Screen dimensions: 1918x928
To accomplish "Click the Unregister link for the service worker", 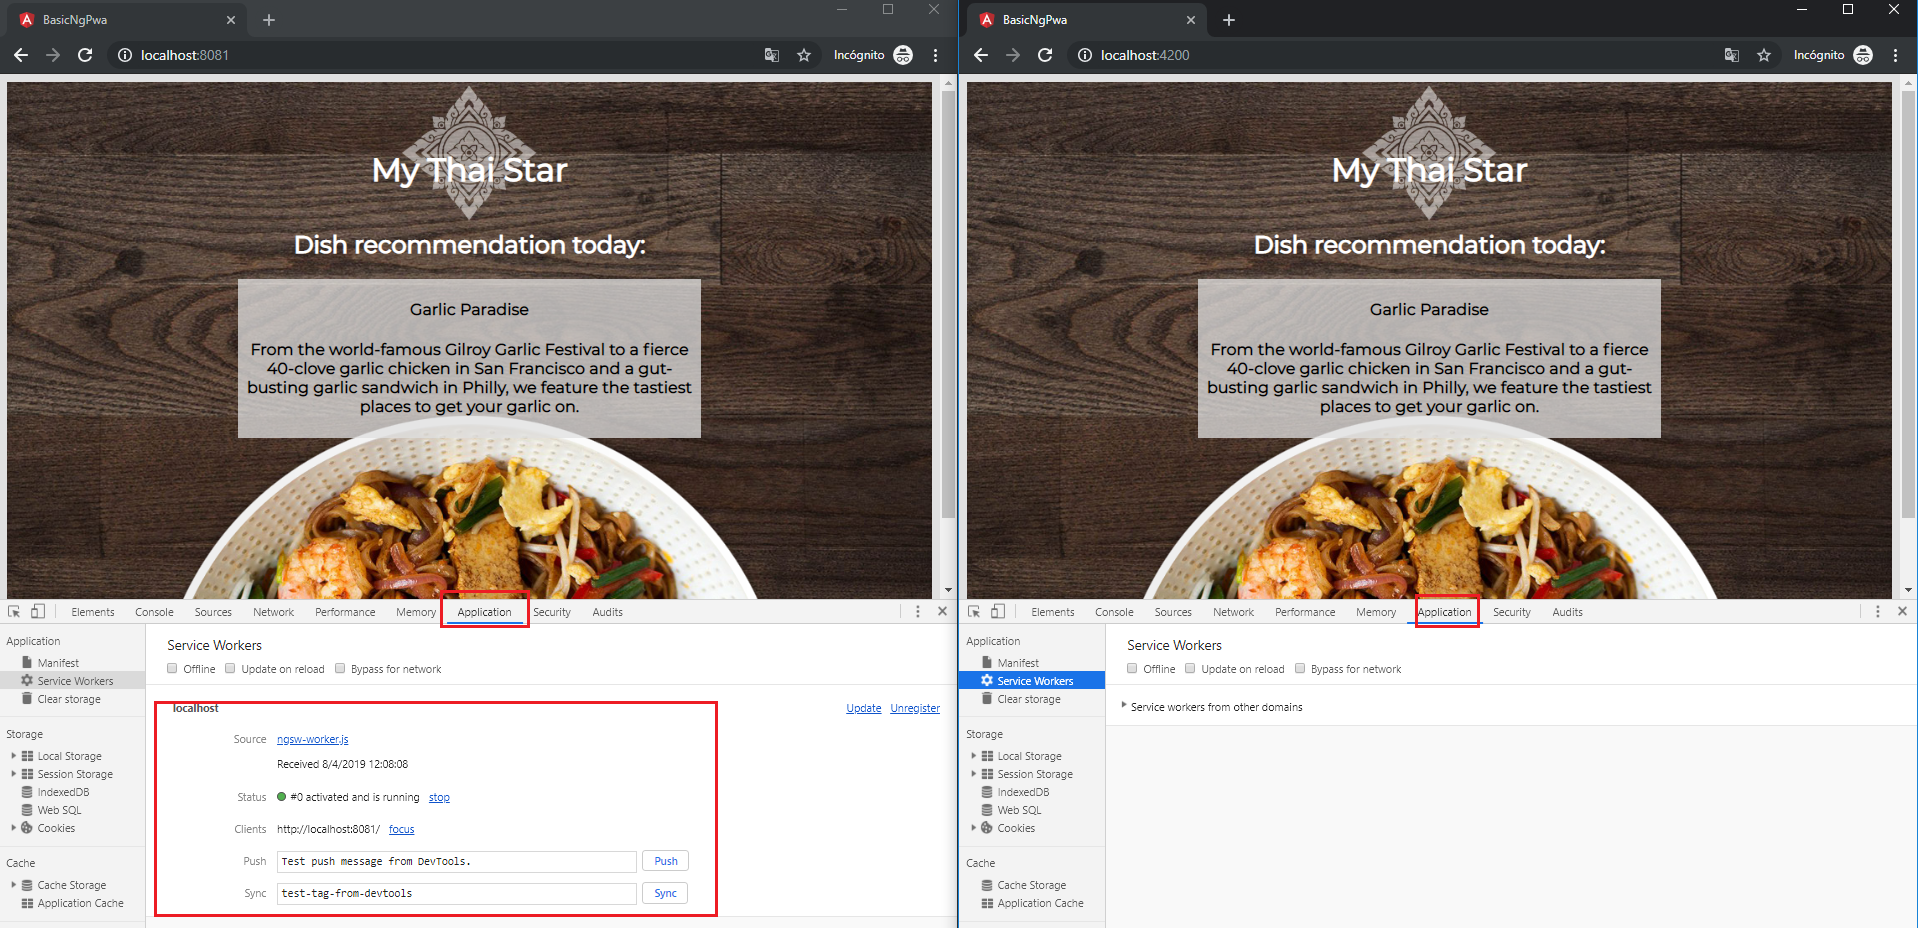I will (914, 708).
